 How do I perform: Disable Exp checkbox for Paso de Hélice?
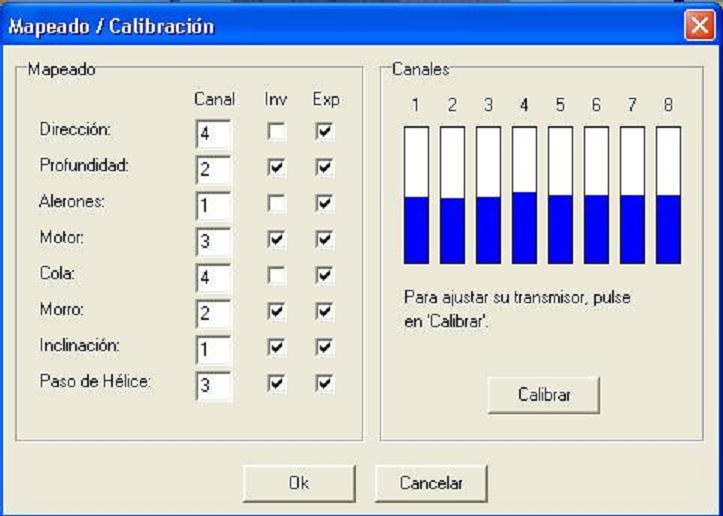pyautogui.click(x=324, y=383)
